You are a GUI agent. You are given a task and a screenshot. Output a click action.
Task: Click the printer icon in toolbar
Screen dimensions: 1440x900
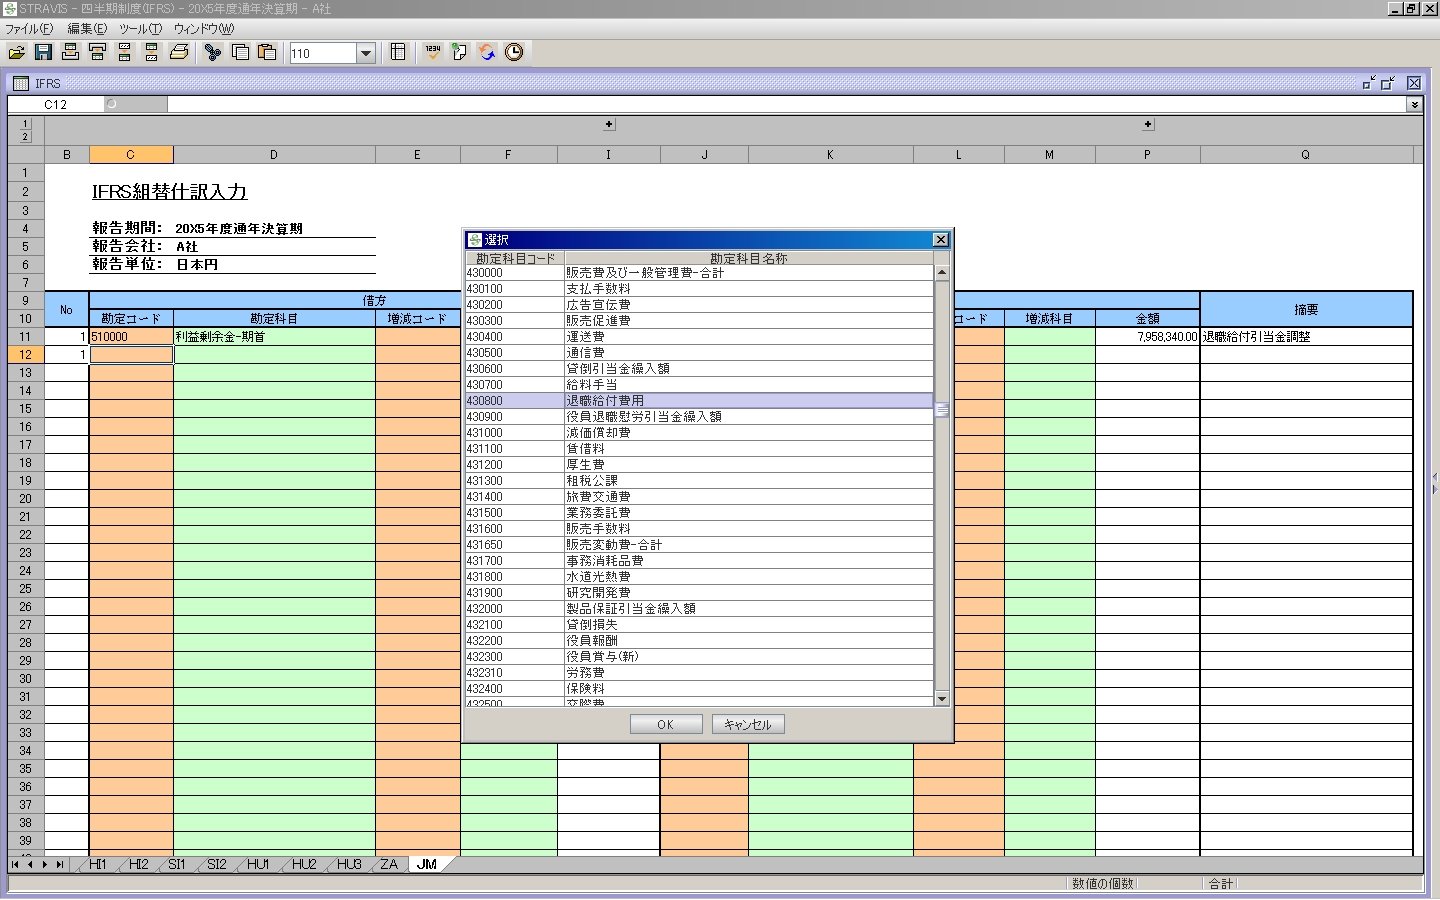[179, 53]
